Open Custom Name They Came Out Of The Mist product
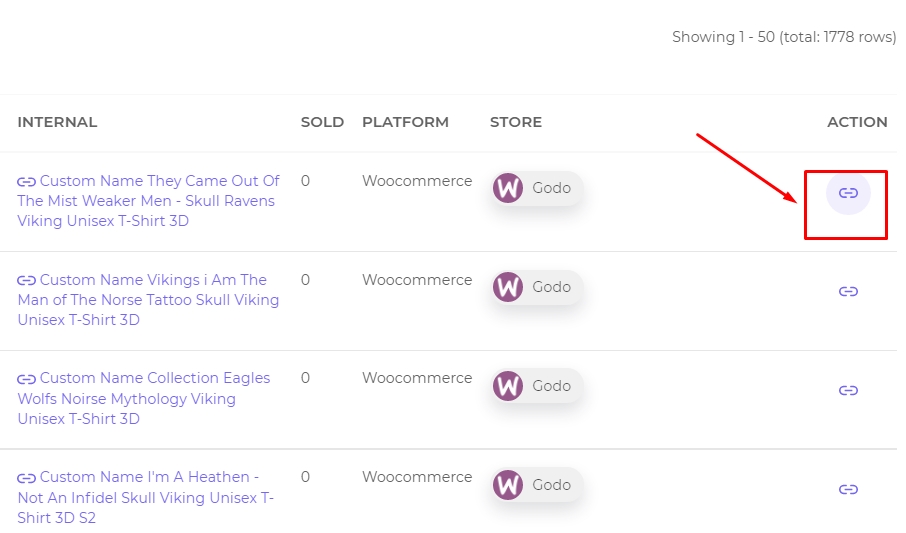 tap(148, 201)
